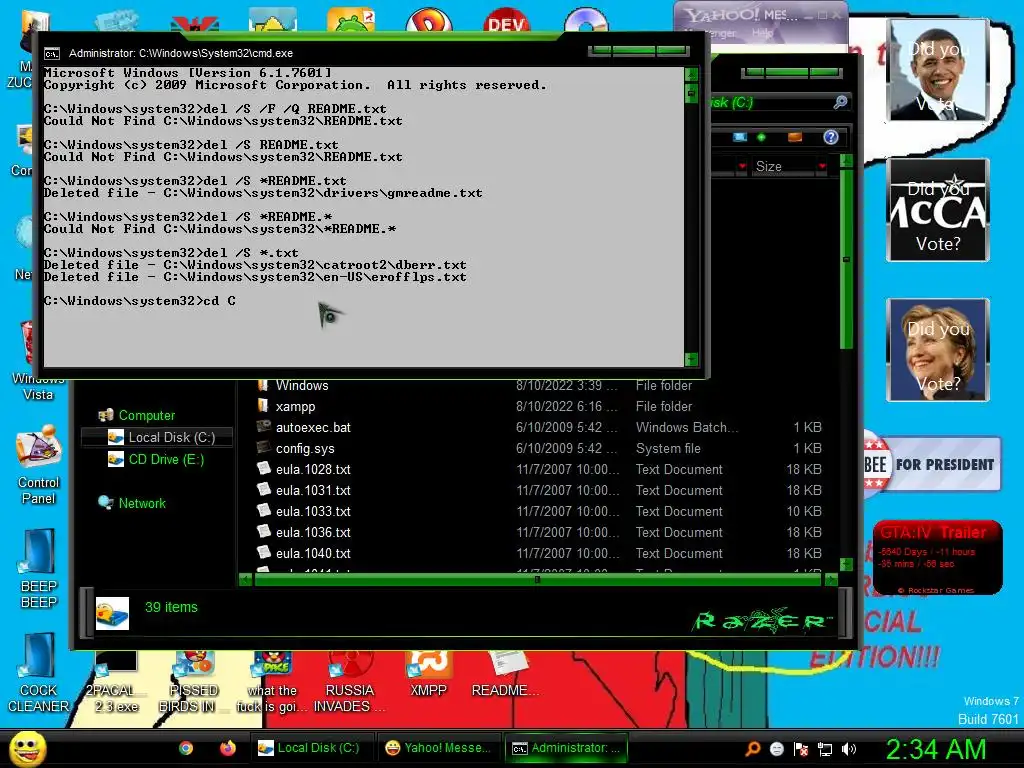
Task: Select the XMPP desktop shortcut
Action: [x=428, y=676]
